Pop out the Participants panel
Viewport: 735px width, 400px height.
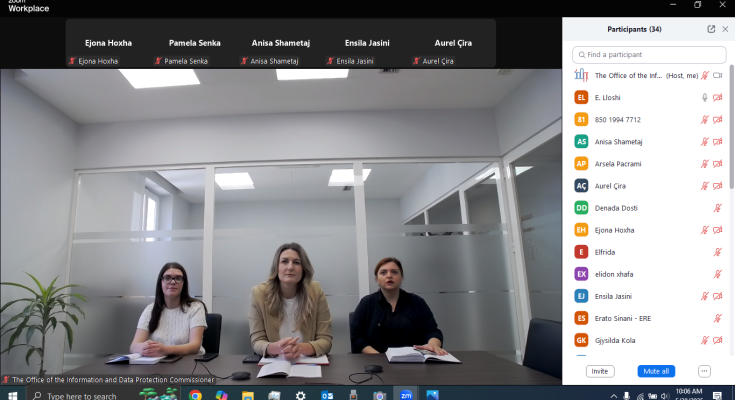pyautogui.click(x=711, y=29)
